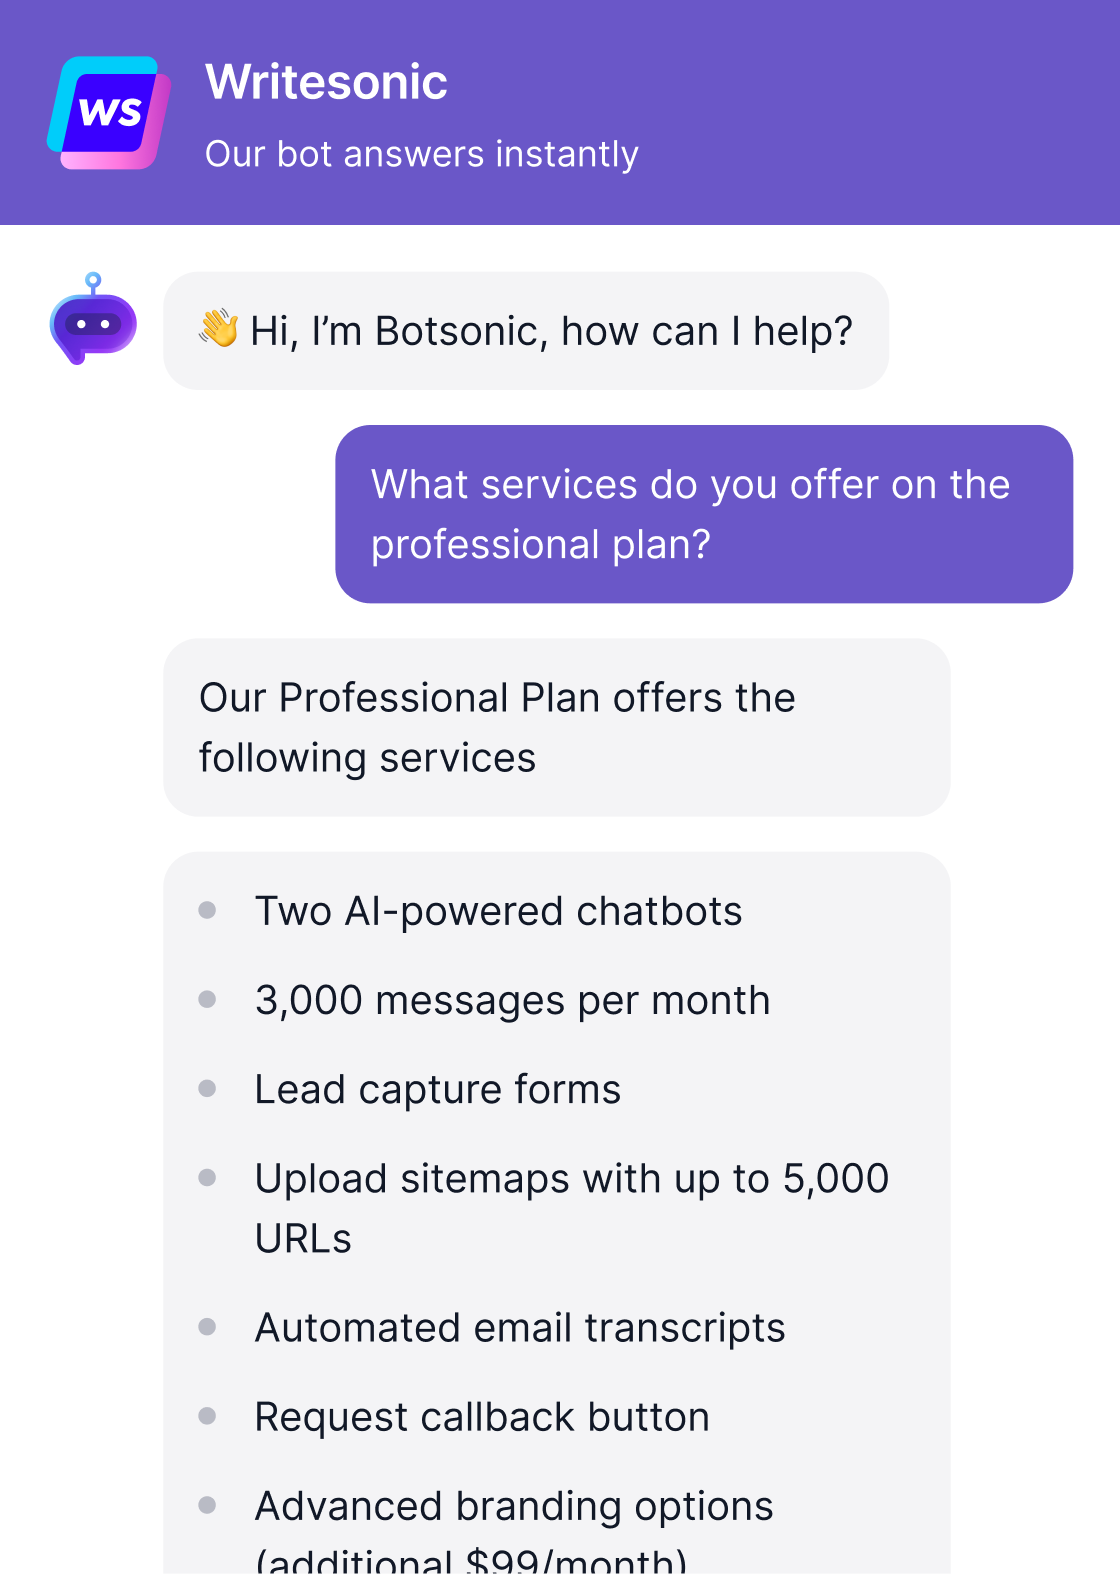Click the 'Request callback button' list item
The image size is (1120, 1574).
pos(482,1417)
